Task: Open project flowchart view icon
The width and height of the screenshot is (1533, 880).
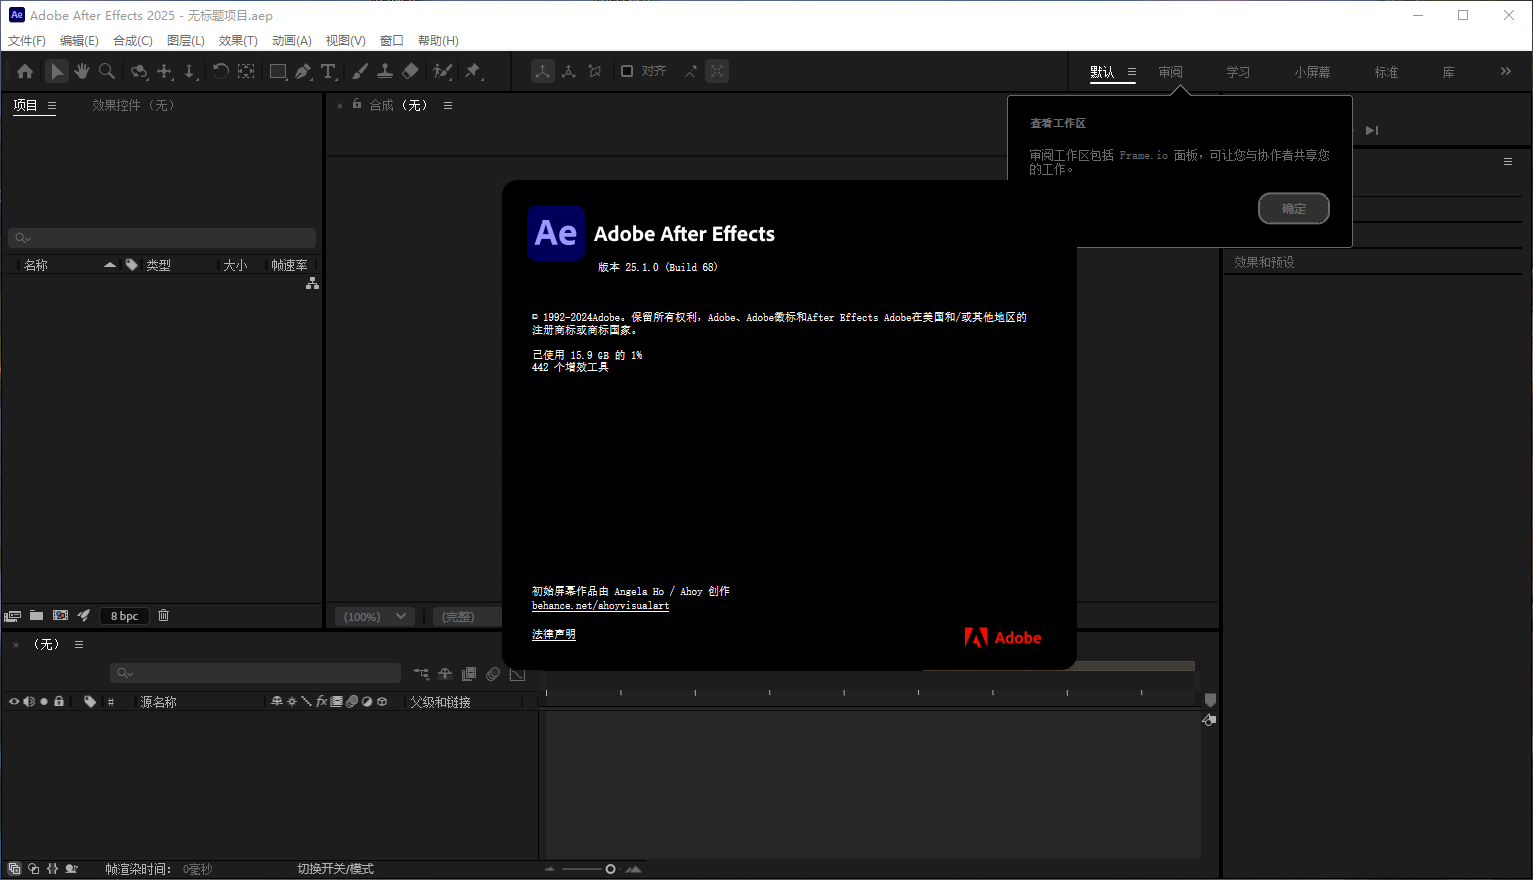Action: pyautogui.click(x=312, y=284)
